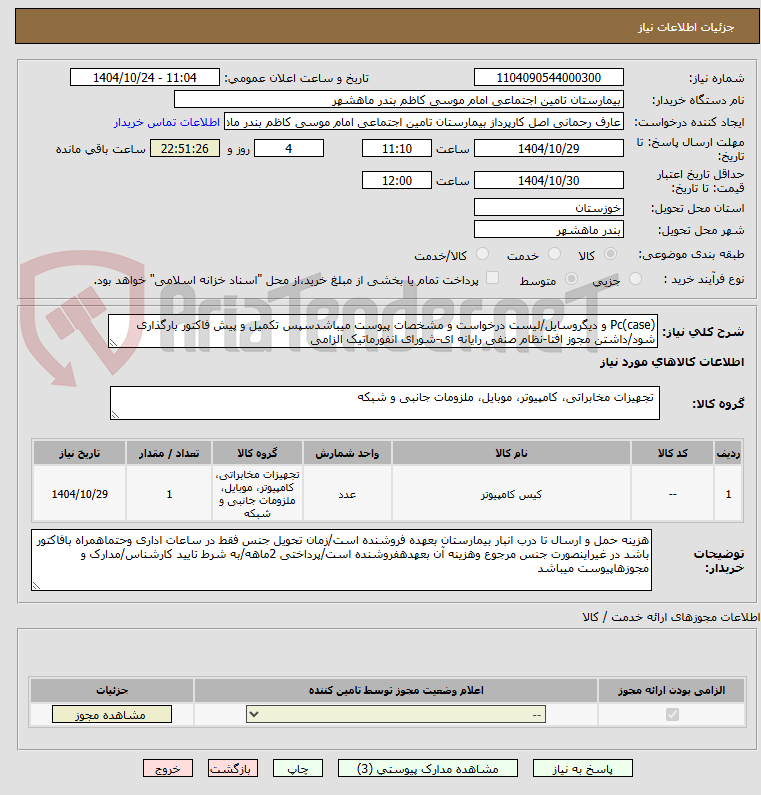Image resolution: width=761 pixels, height=795 pixels.
Task: Click the price validity date 1404/10/30 field
Action: tap(549, 180)
